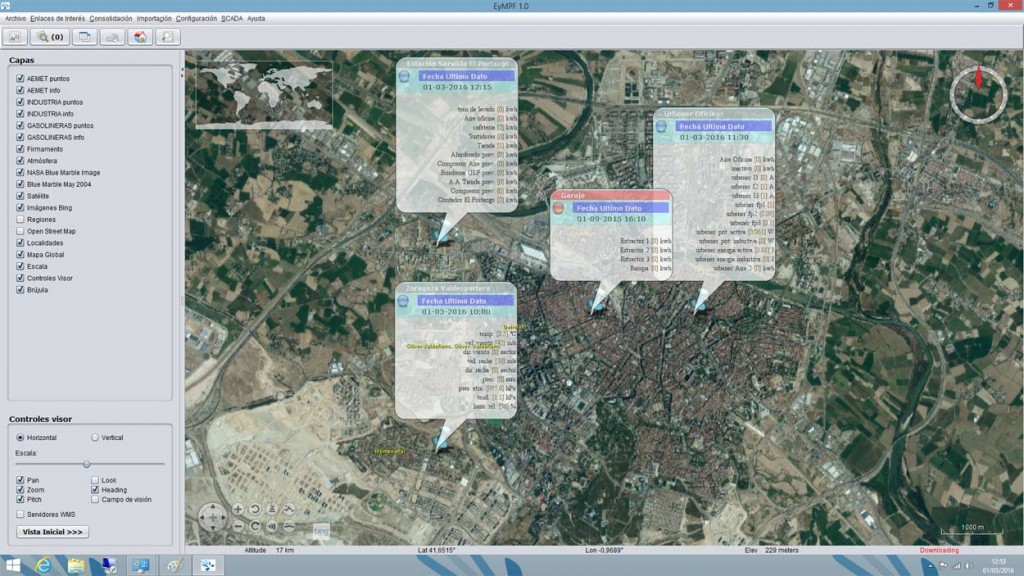Open File Explorer from the taskbar
The width and height of the screenshot is (1024, 576).
click(76, 566)
